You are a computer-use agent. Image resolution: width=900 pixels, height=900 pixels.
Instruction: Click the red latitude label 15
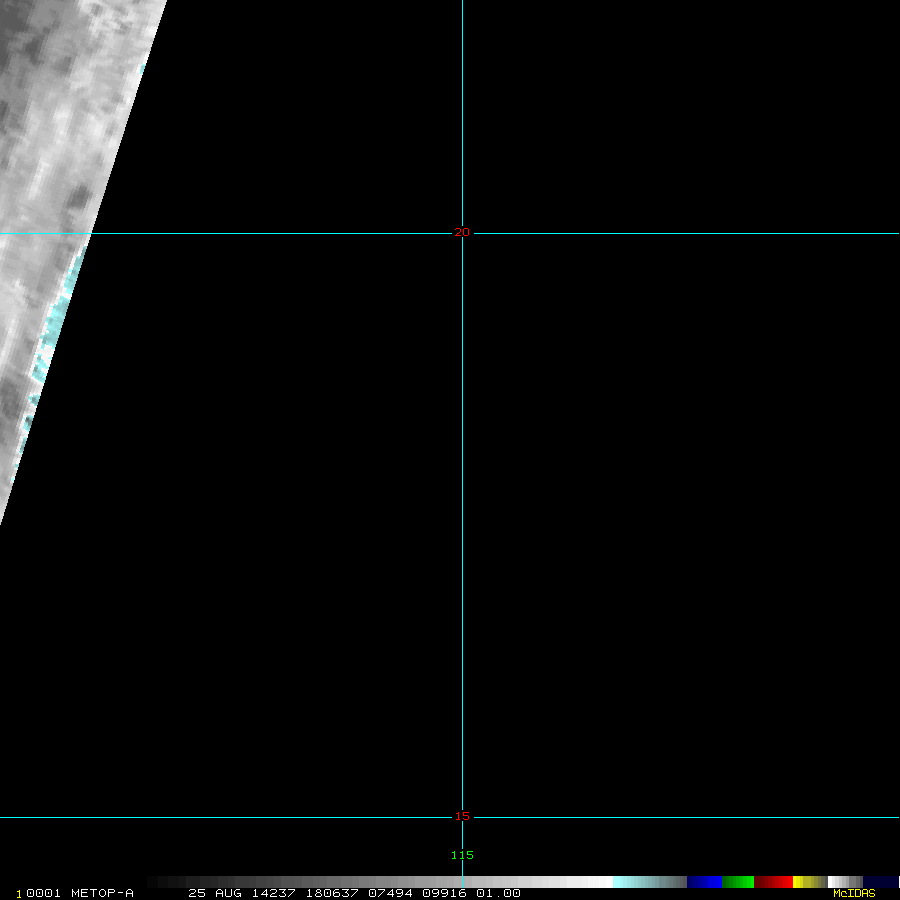coord(461,816)
